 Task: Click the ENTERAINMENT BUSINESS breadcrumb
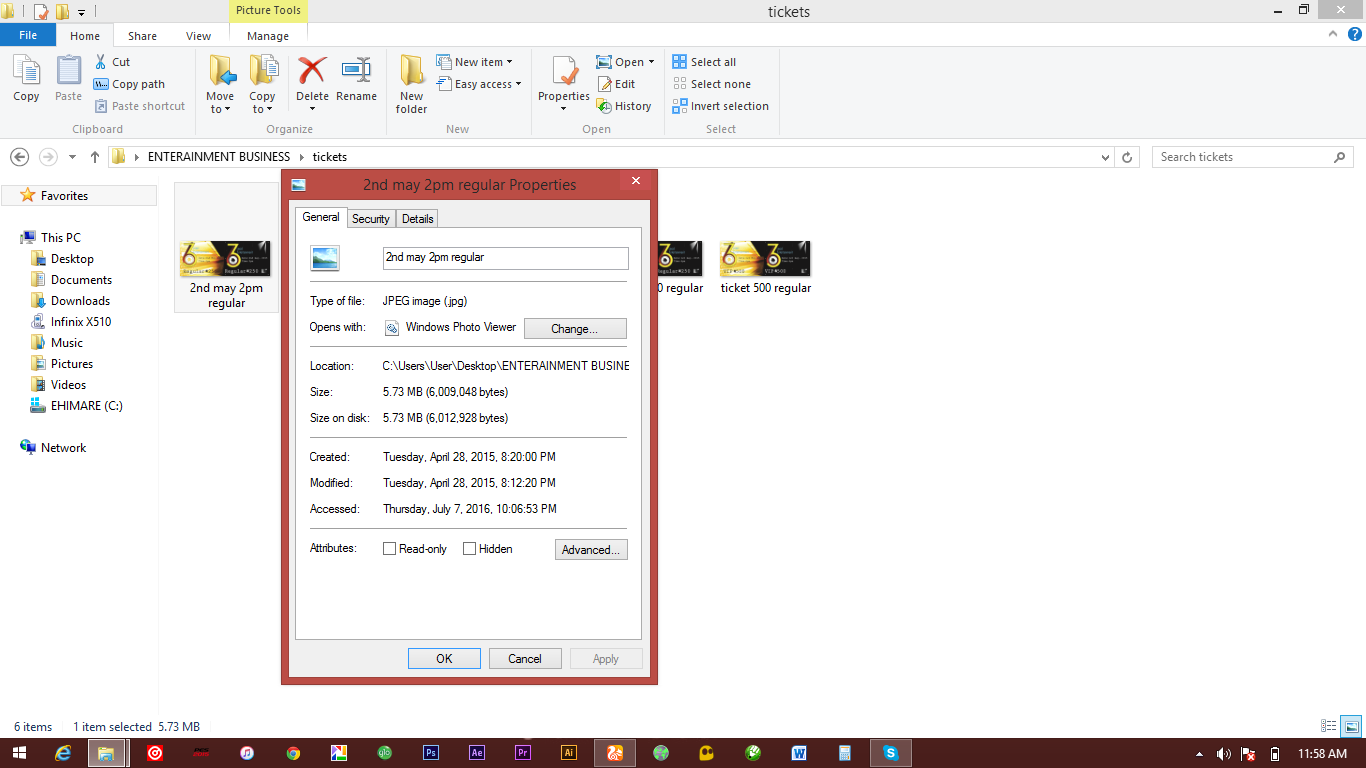219,157
